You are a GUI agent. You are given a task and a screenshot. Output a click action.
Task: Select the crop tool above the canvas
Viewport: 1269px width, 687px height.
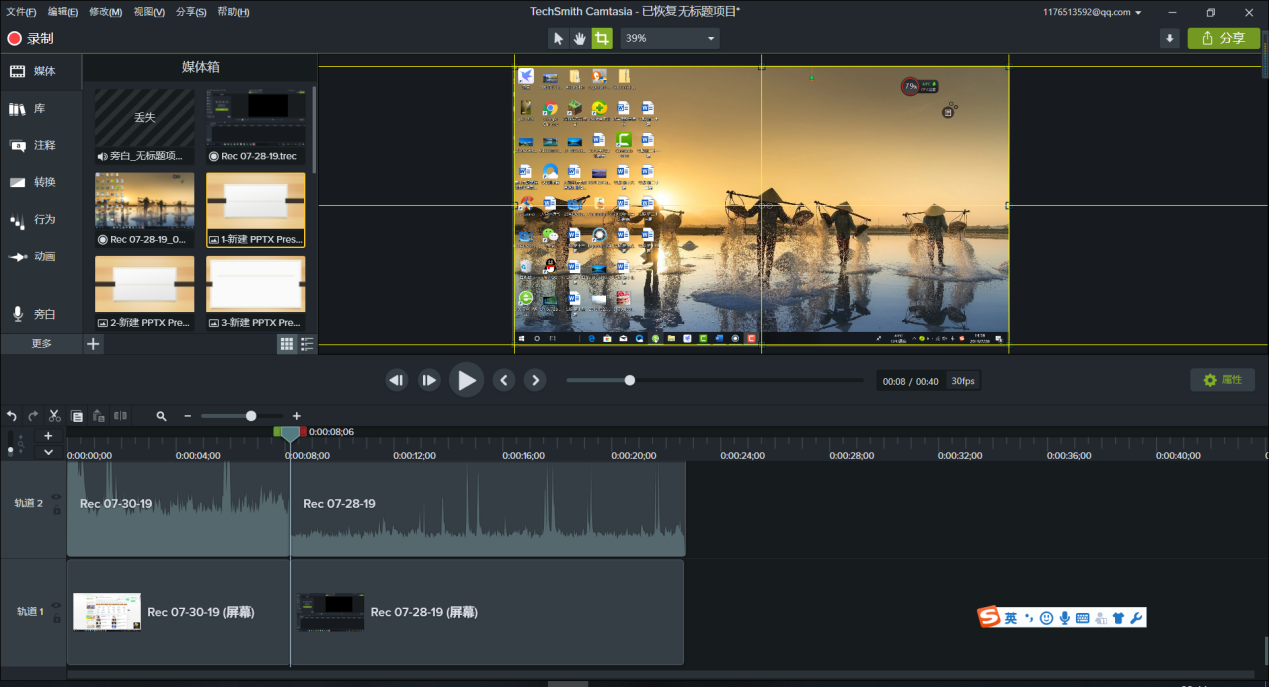click(601, 39)
